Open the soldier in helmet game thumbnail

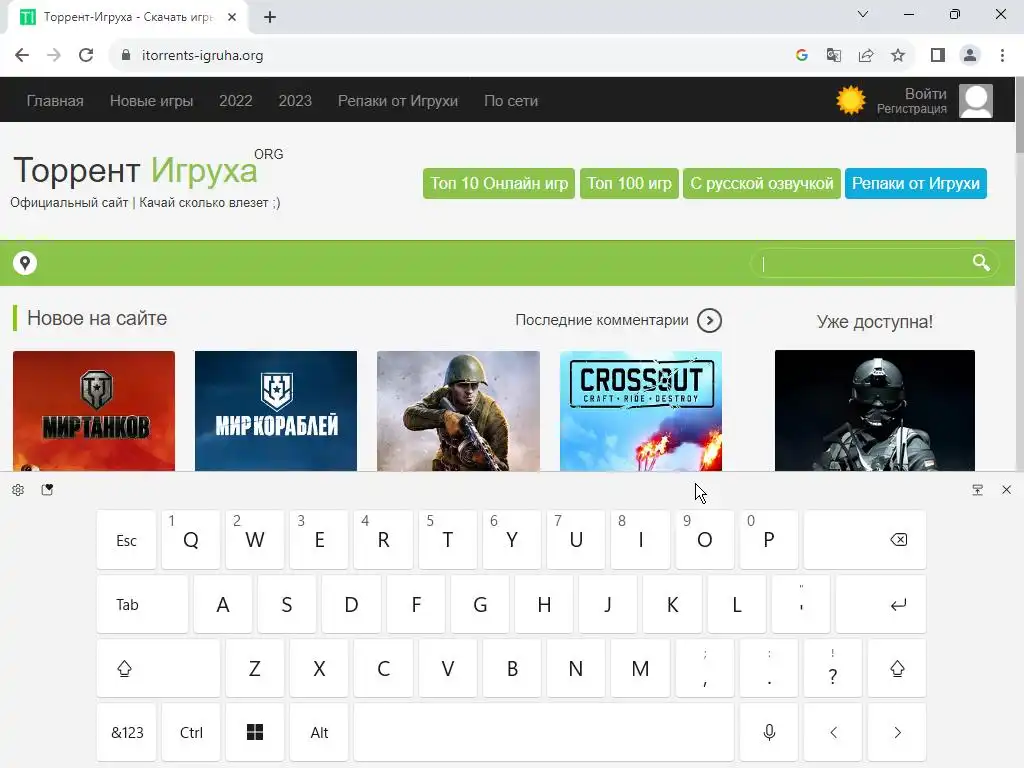(458, 411)
